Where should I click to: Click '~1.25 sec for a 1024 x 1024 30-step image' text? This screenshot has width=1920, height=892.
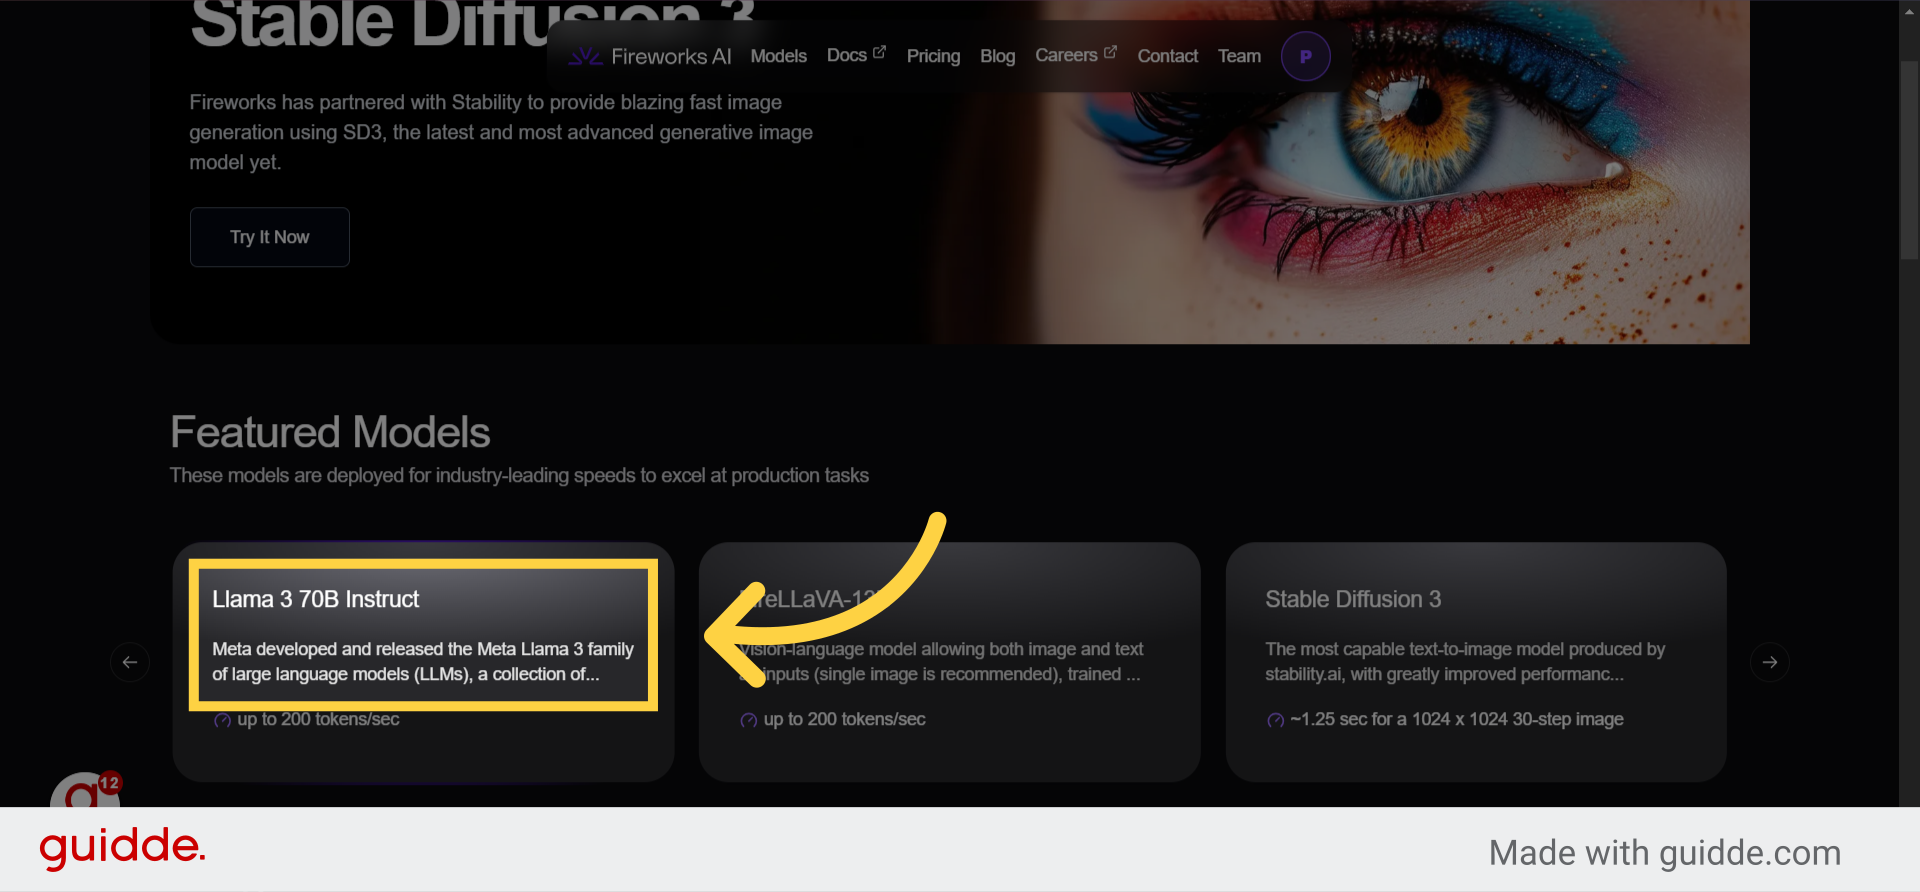click(1457, 719)
